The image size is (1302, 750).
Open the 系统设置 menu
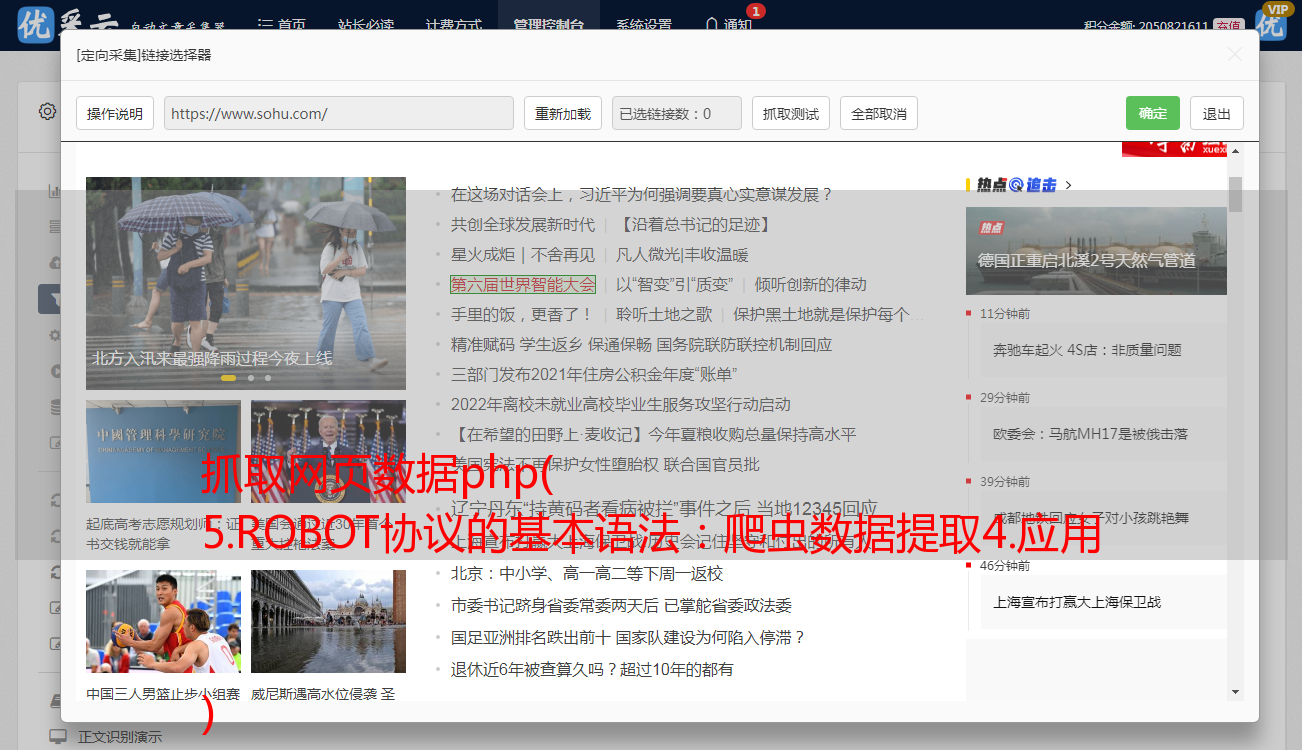point(643,24)
